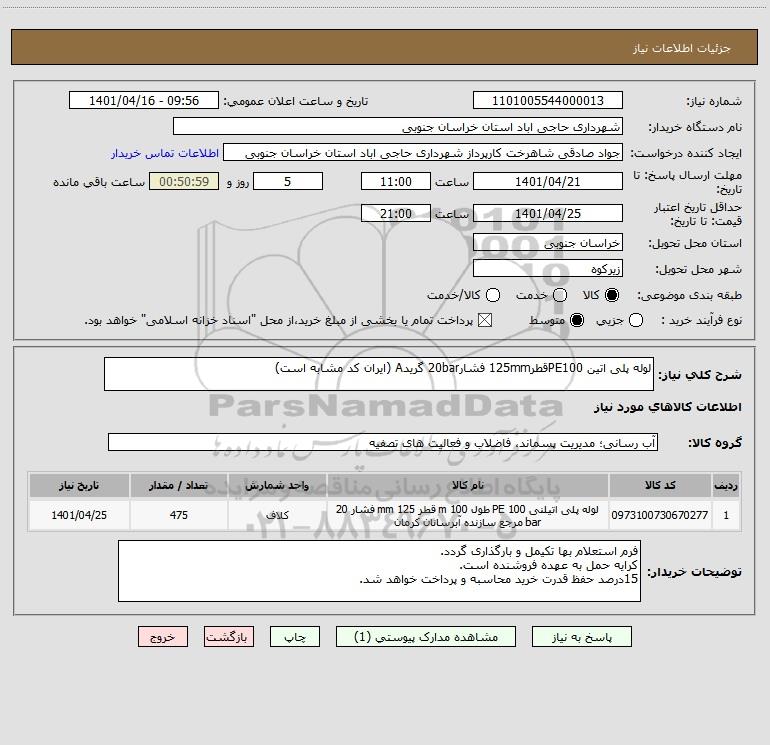Click the buyer notes text area

[x=379, y=571]
